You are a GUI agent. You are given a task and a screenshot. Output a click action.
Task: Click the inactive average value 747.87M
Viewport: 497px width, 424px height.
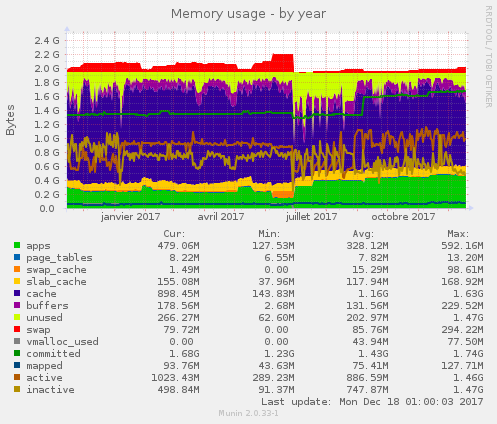pos(367,390)
